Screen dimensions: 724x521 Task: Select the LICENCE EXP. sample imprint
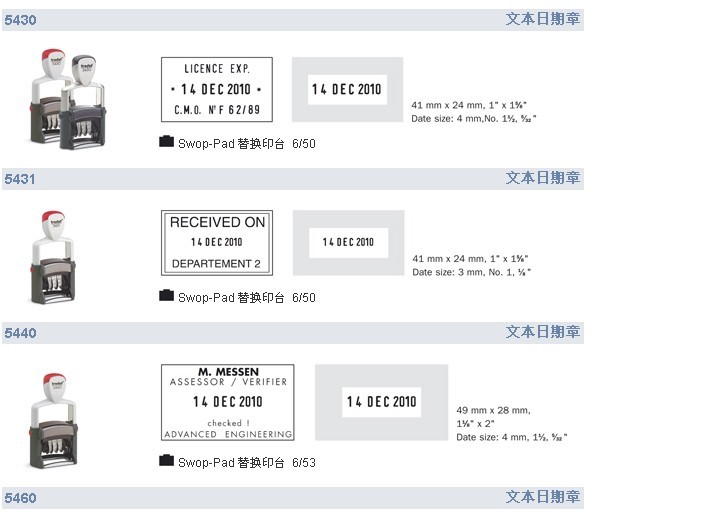pyautogui.click(x=217, y=90)
